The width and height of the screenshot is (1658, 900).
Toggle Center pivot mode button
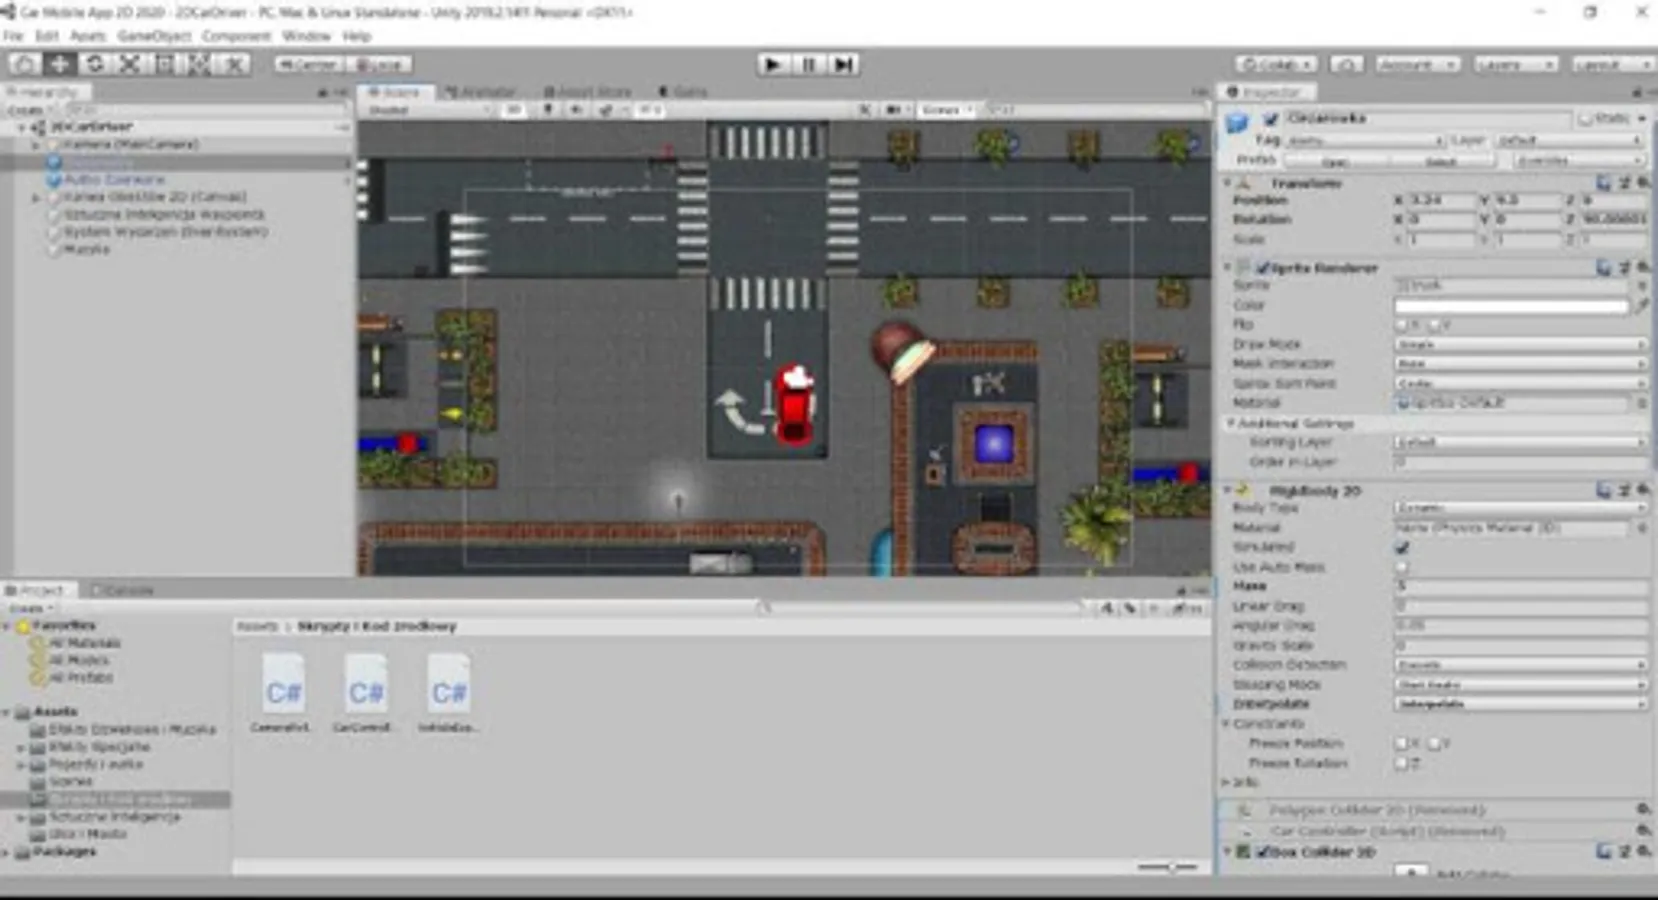(309, 64)
